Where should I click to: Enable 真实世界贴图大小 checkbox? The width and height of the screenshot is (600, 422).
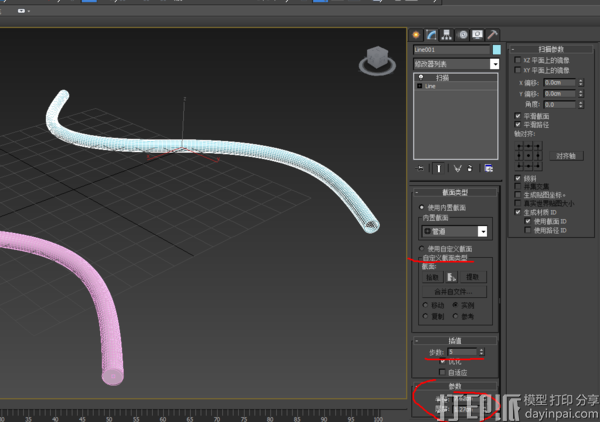518,203
